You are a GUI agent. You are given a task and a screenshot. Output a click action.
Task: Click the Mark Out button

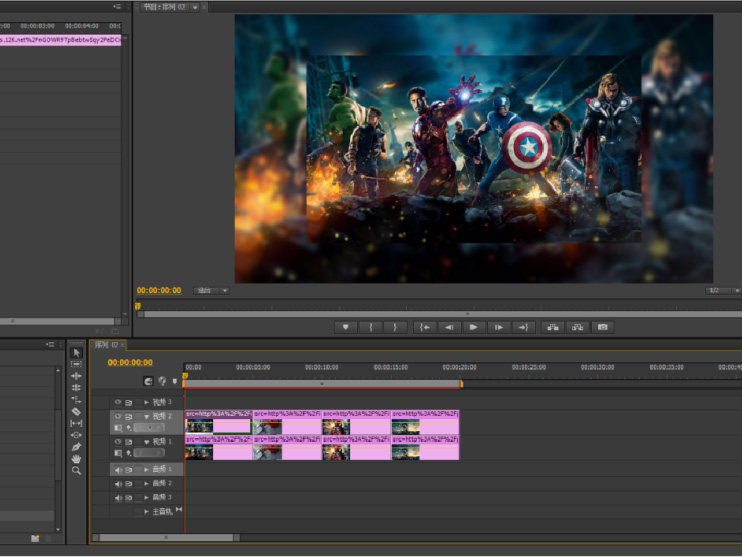click(x=395, y=327)
